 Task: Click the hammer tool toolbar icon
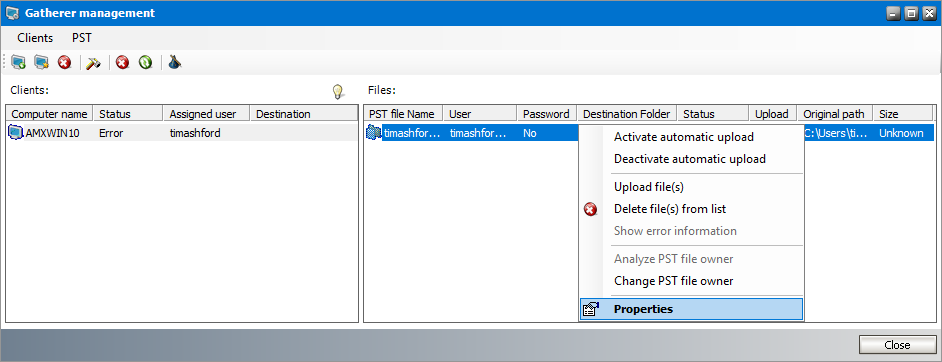pos(93,62)
